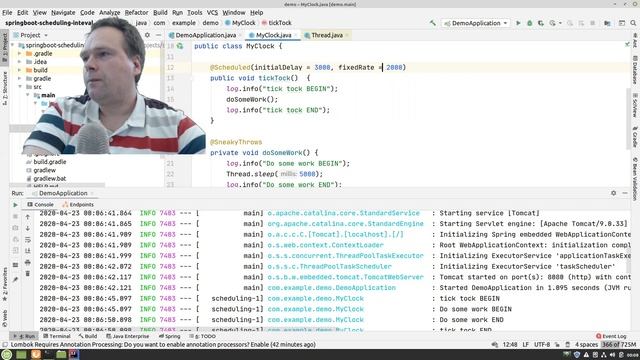This screenshot has height=360, width=640.
Task: Click the down arrow in console gutter
Action: pyautogui.click(x=27, y=228)
